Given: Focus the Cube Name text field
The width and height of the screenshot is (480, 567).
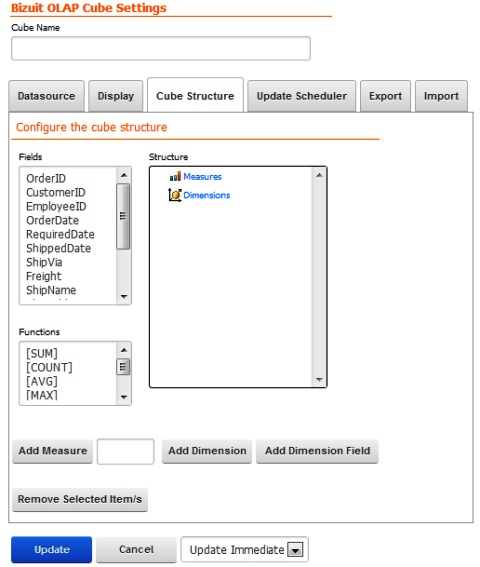Looking at the screenshot, I should tap(161, 48).
